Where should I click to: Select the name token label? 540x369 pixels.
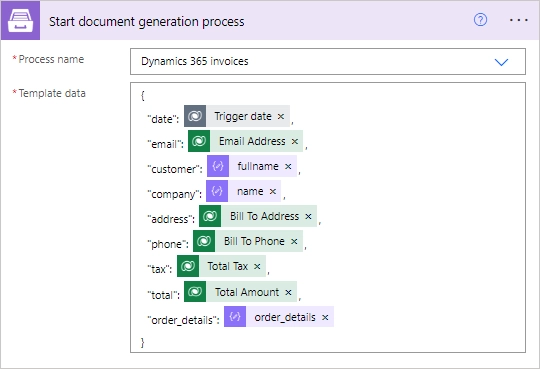point(250,191)
